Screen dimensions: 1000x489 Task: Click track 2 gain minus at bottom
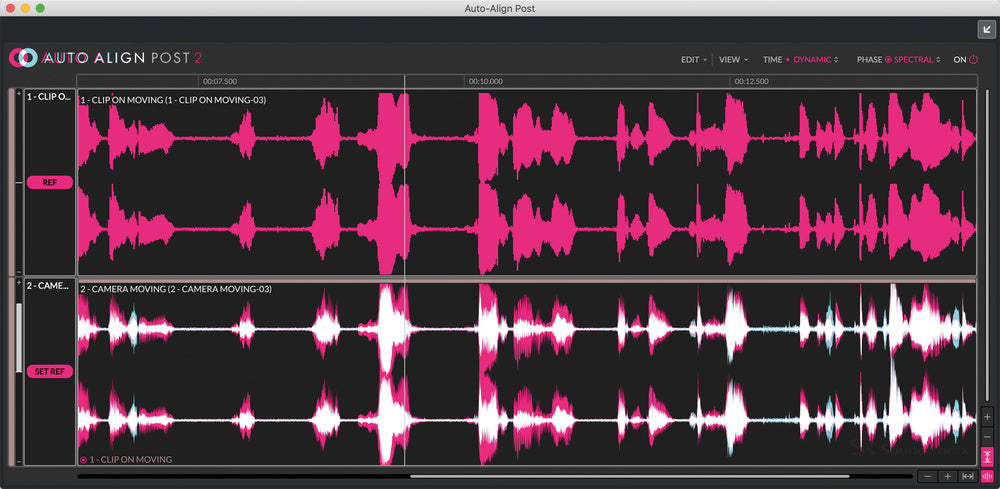[18, 461]
